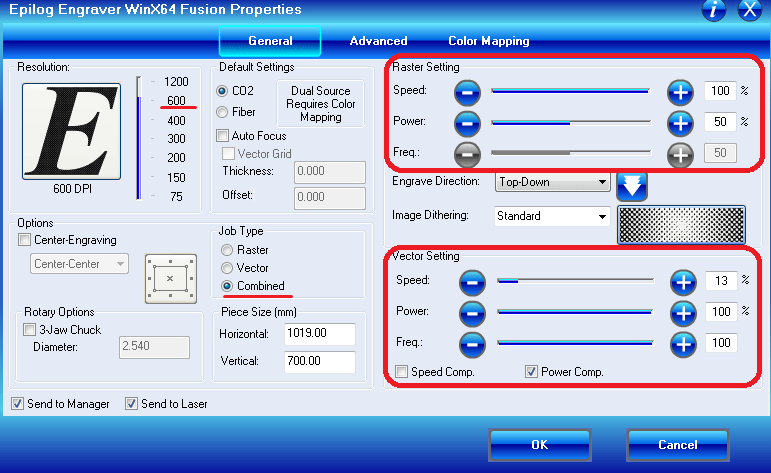Enable Auto Focus checkbox
Screen dimensions: 771x473
coord(223,135)
